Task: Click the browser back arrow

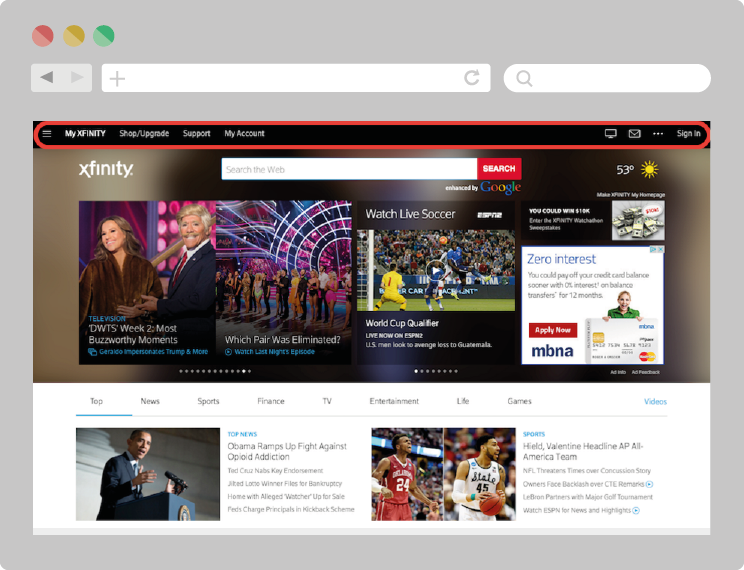Action: tap(46, 77)
